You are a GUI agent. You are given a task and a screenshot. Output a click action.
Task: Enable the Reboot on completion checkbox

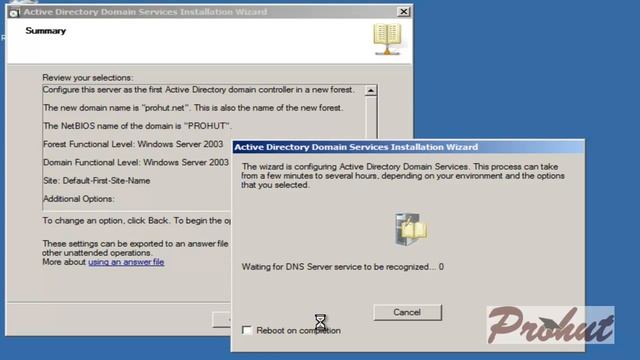pos(247,330)
